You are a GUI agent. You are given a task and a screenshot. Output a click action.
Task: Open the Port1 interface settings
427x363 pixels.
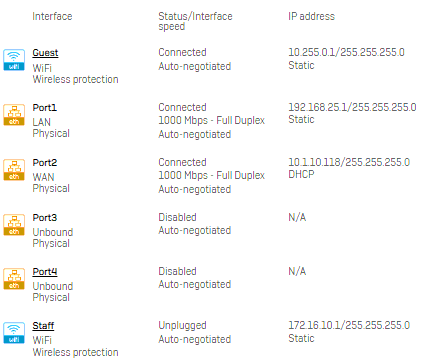(45, 108)
